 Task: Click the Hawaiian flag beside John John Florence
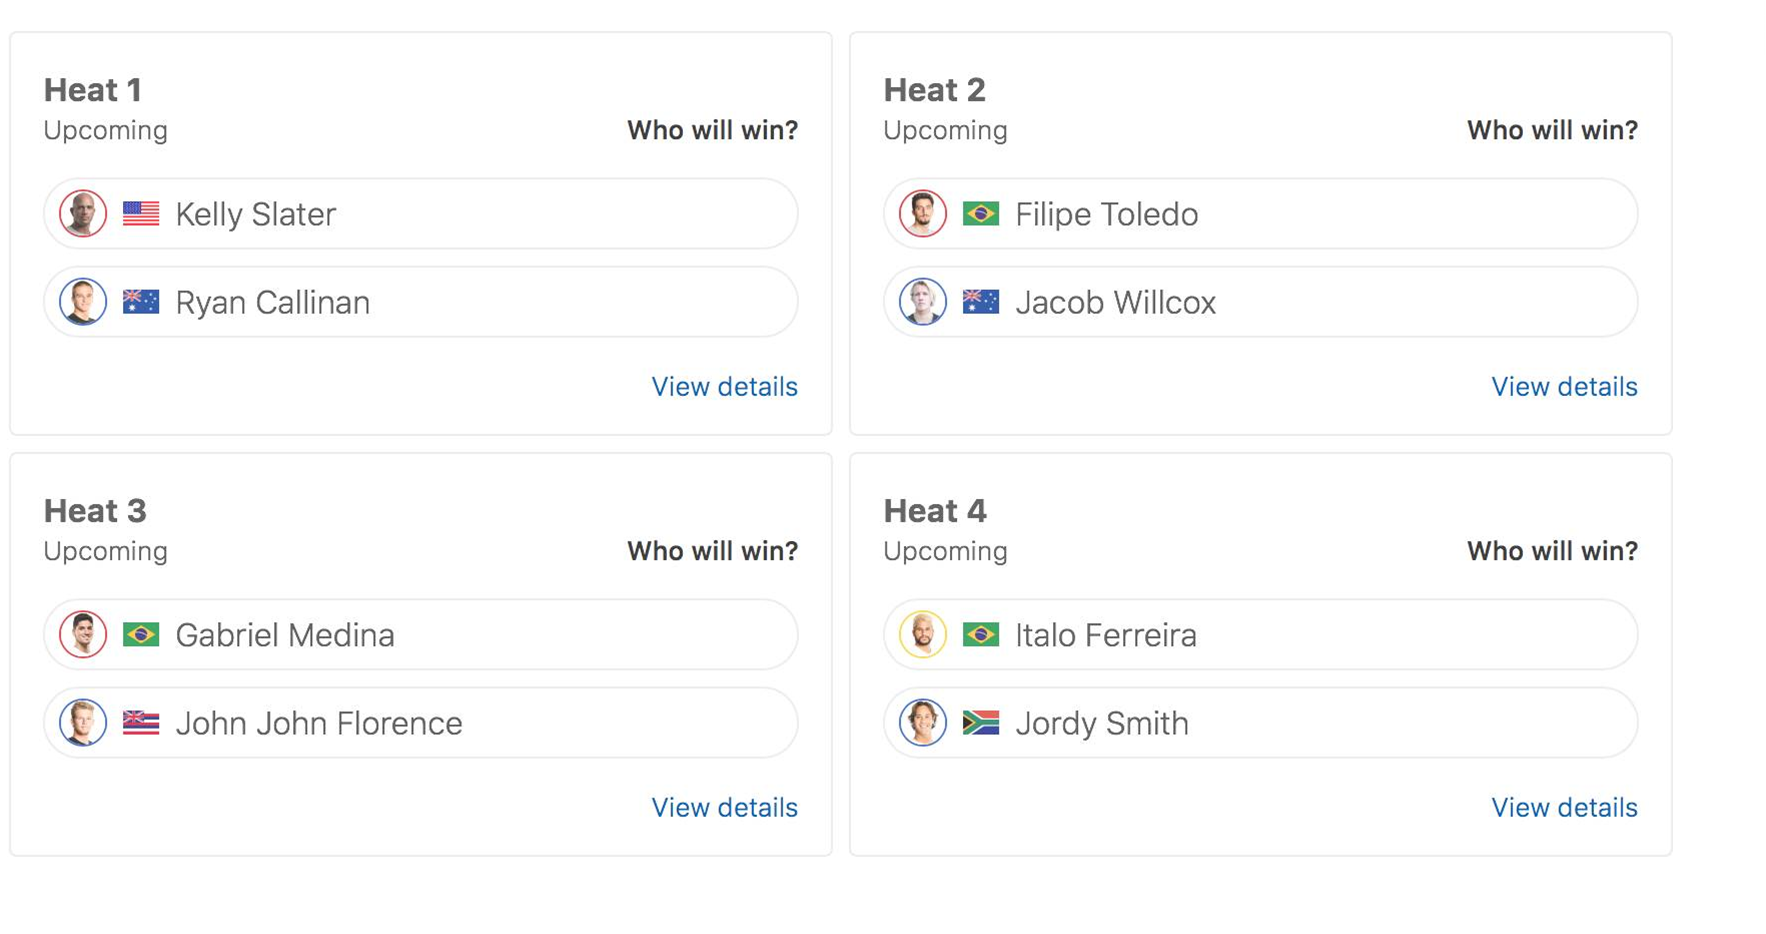(141, 723)
